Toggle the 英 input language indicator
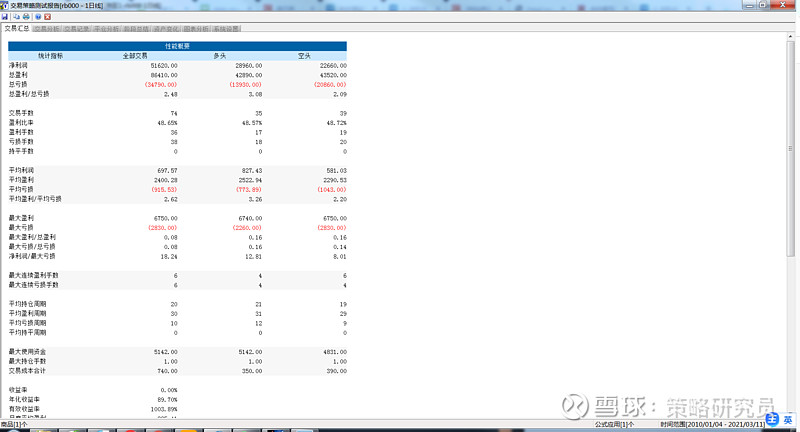800x432 pixels. 788,420
